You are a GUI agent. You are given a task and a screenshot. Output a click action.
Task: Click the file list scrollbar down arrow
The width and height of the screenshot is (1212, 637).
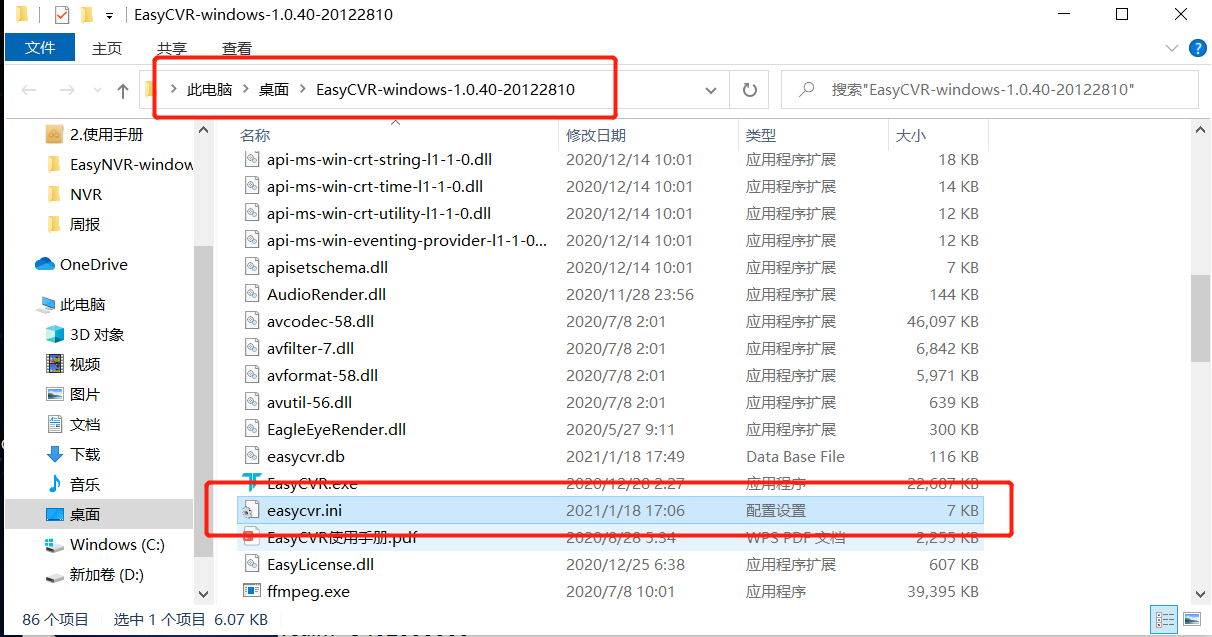1201,594
